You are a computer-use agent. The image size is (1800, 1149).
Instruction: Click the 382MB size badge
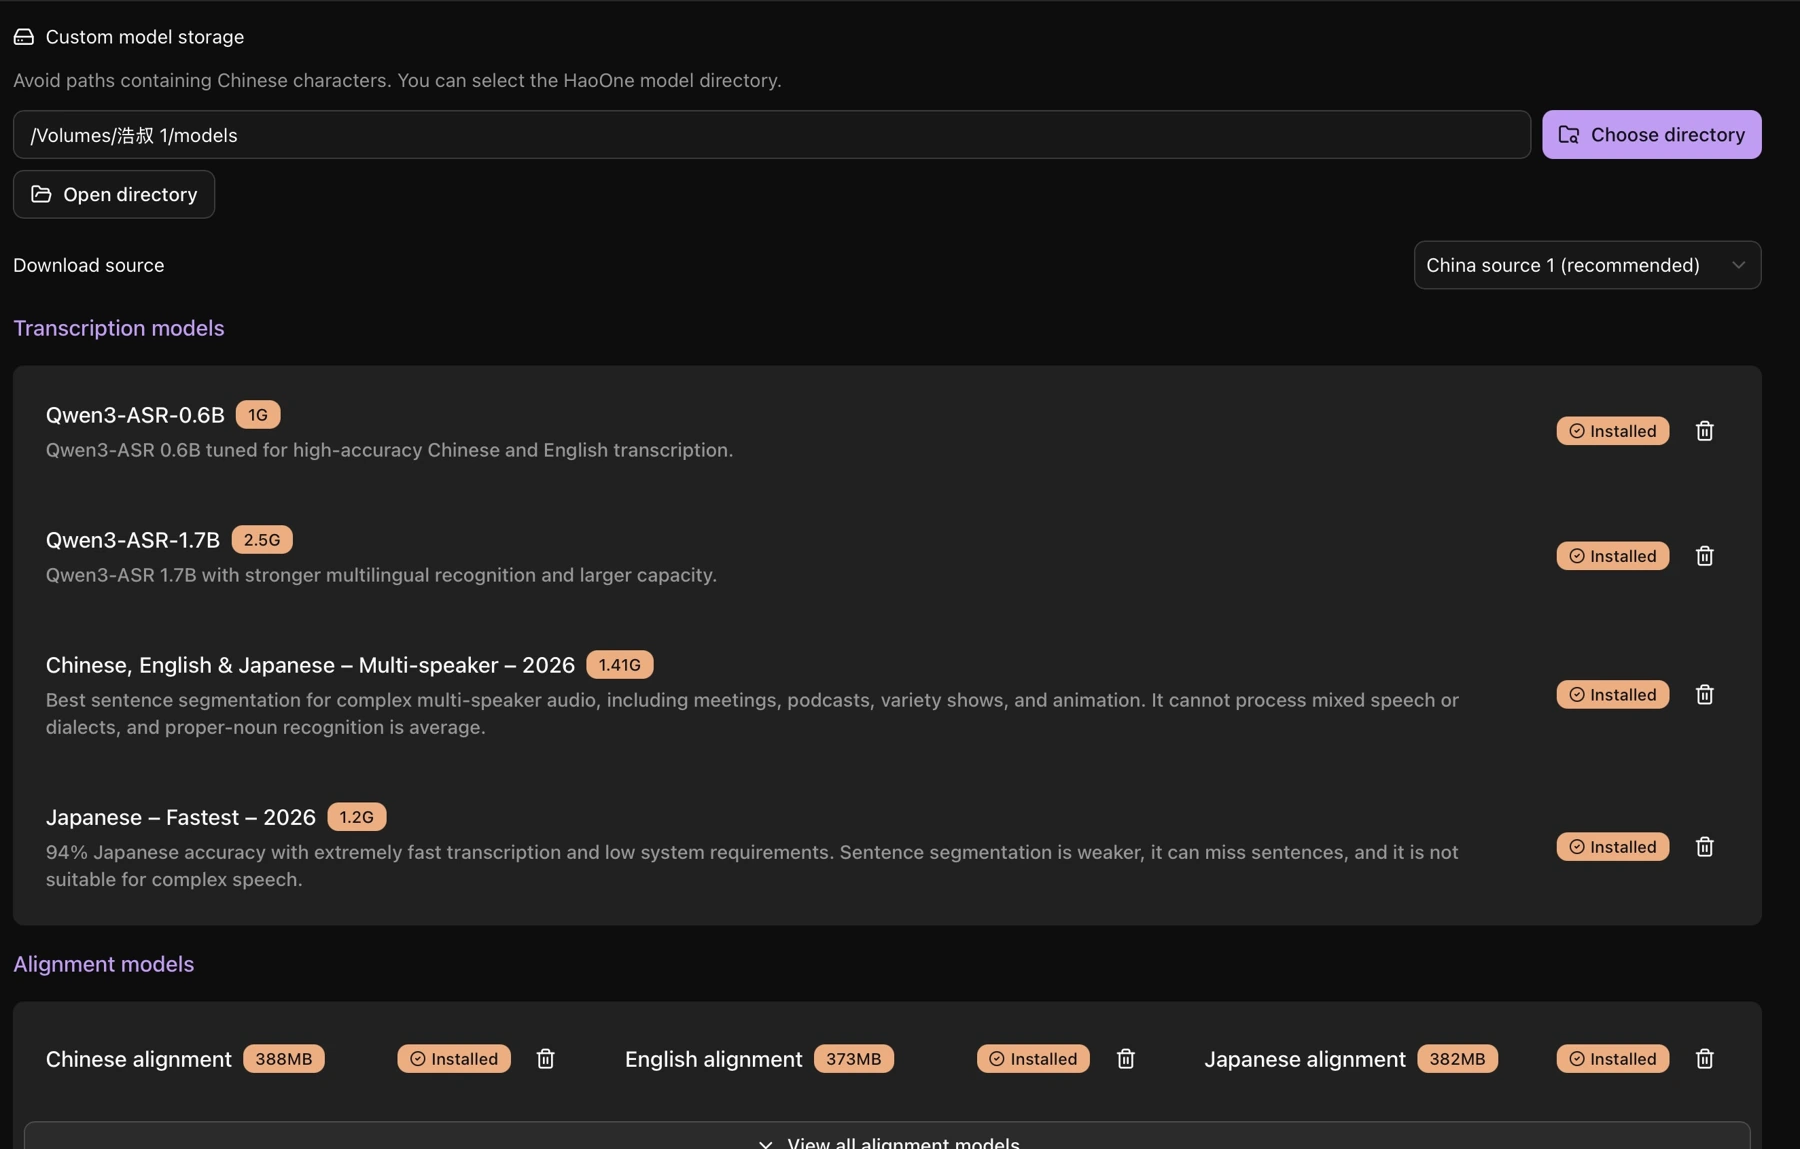coord(1458,1059)
